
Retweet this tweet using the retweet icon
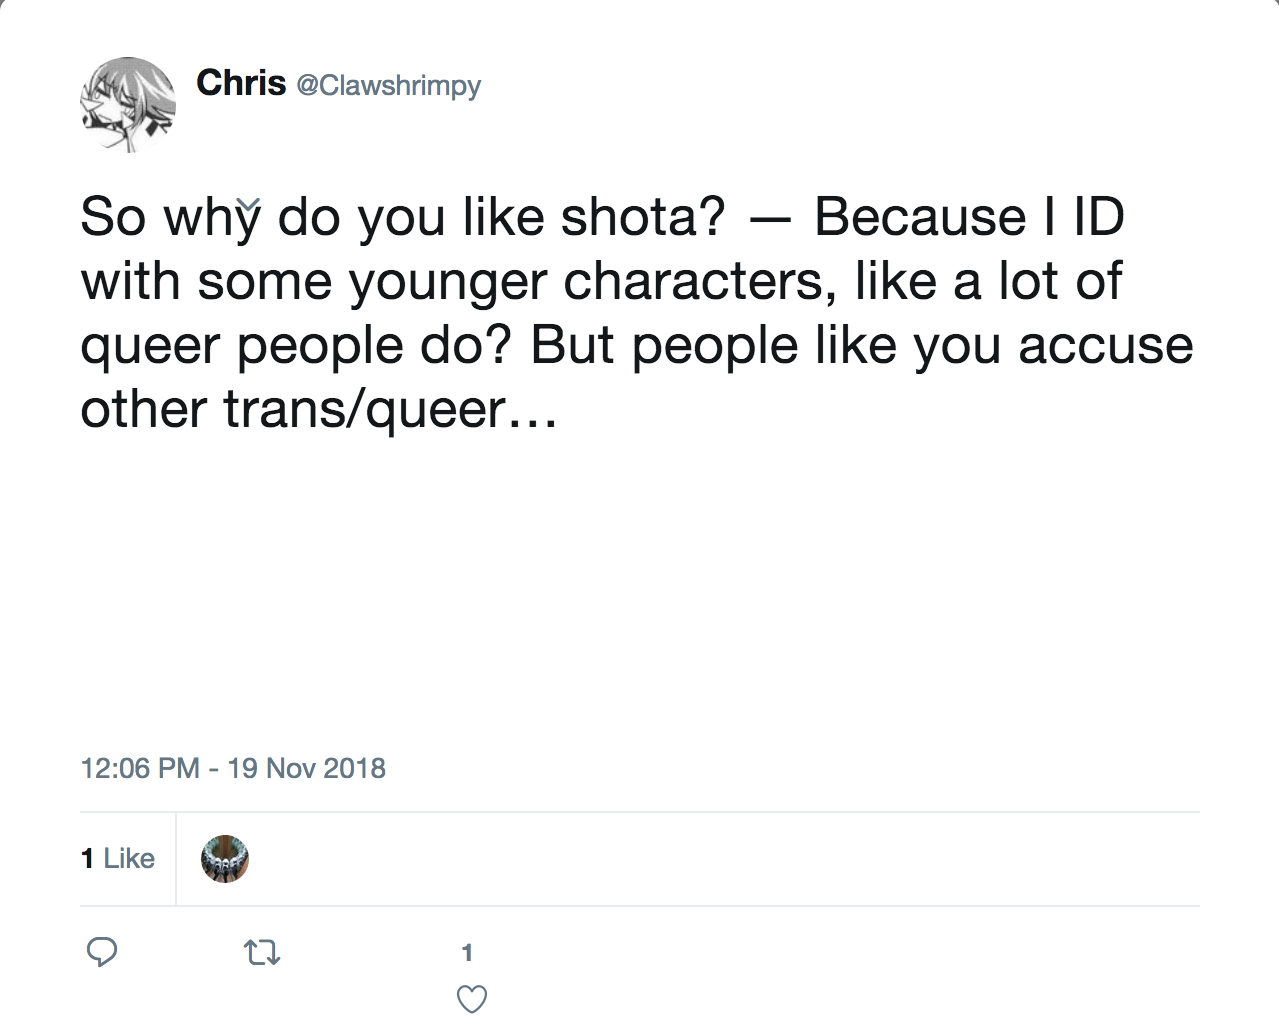pos(262,952)
